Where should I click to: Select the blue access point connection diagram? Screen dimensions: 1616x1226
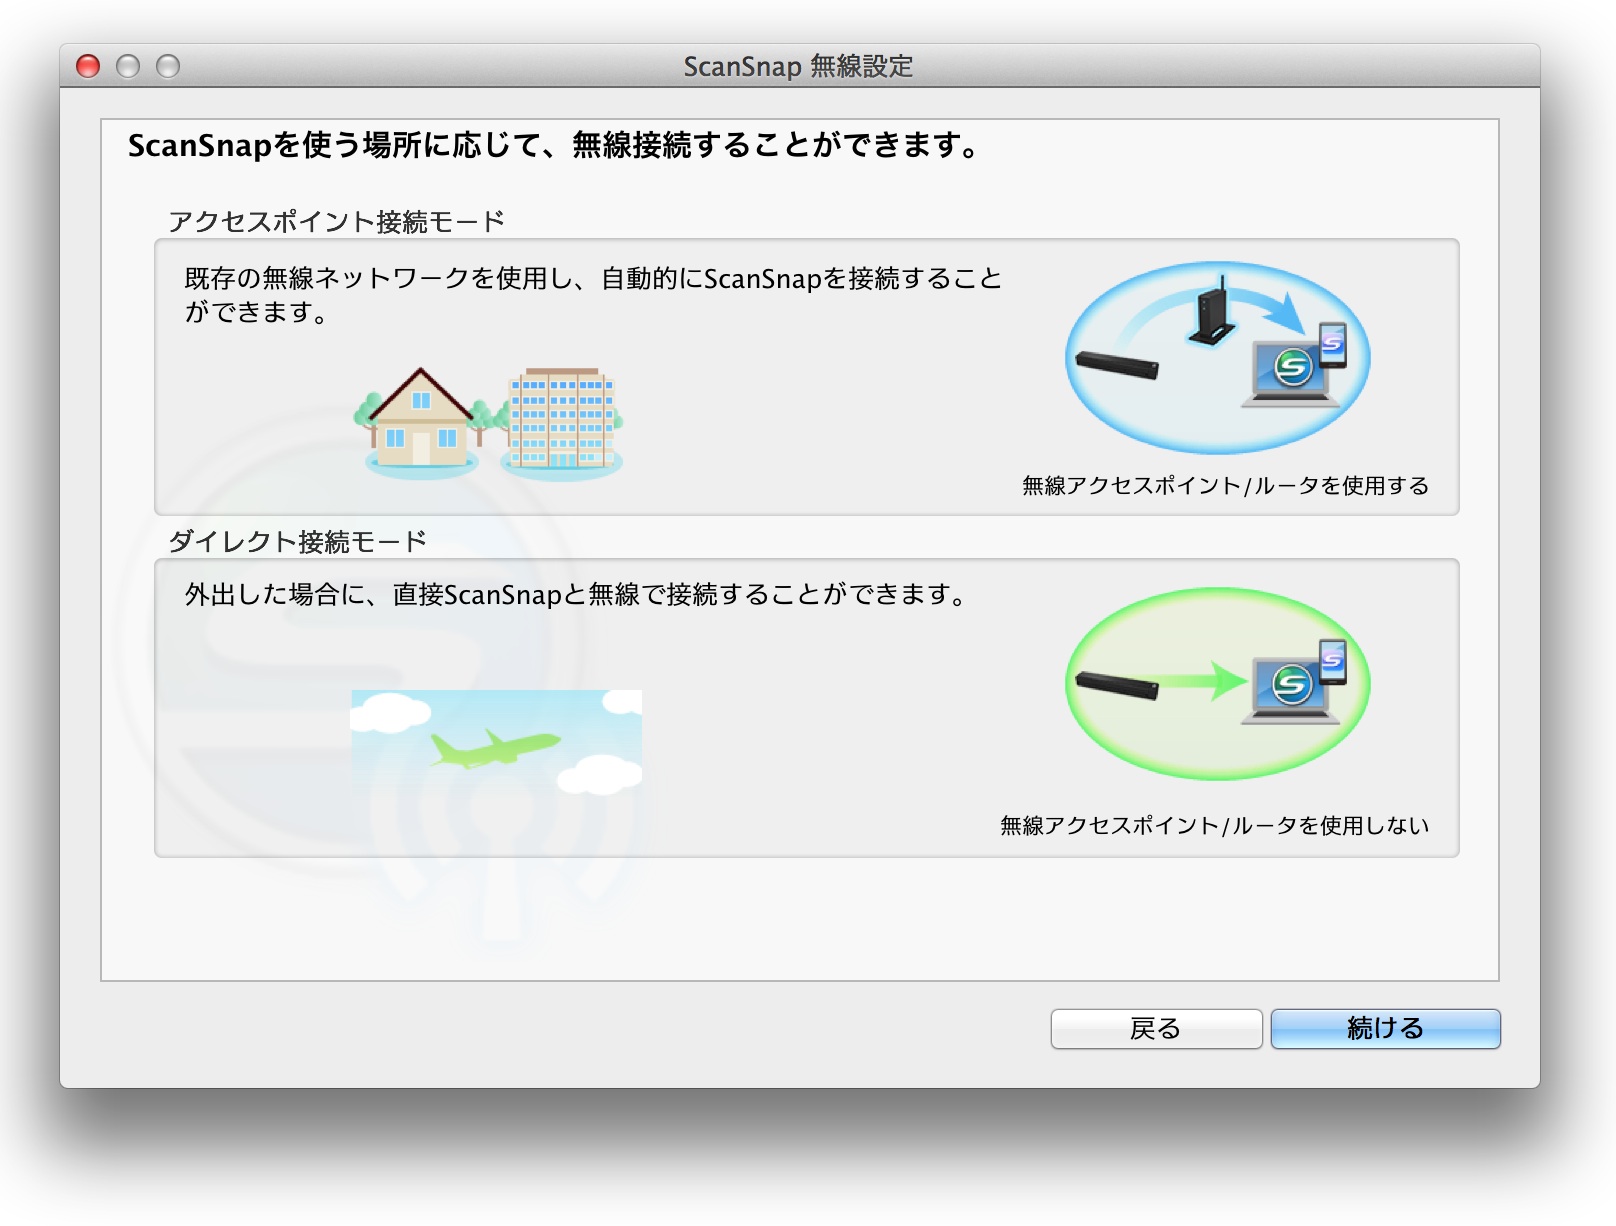click(x=1217, y=357)
